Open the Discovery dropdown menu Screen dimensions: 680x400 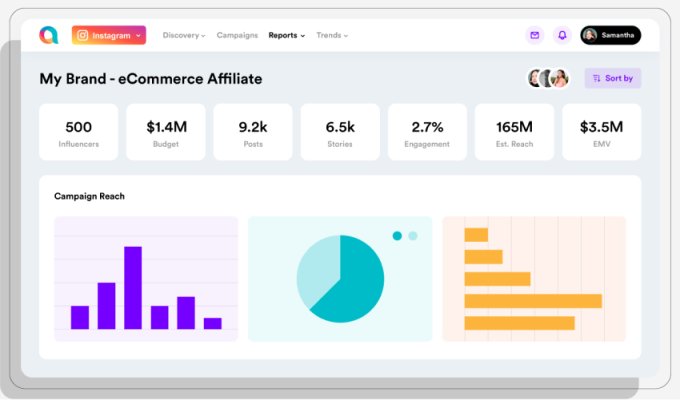[x=184, y=35]
